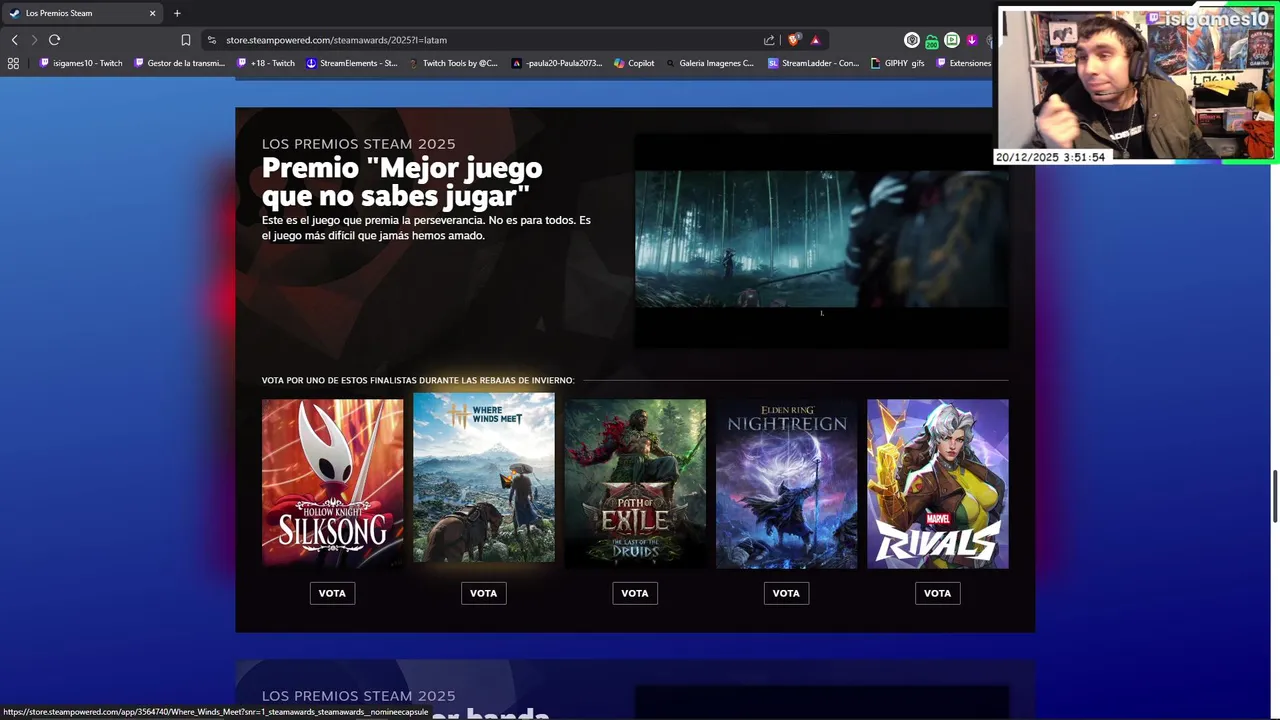1280x720 pixels.
Task: Open the bookmarks apps grid icon
Action: 13,63
